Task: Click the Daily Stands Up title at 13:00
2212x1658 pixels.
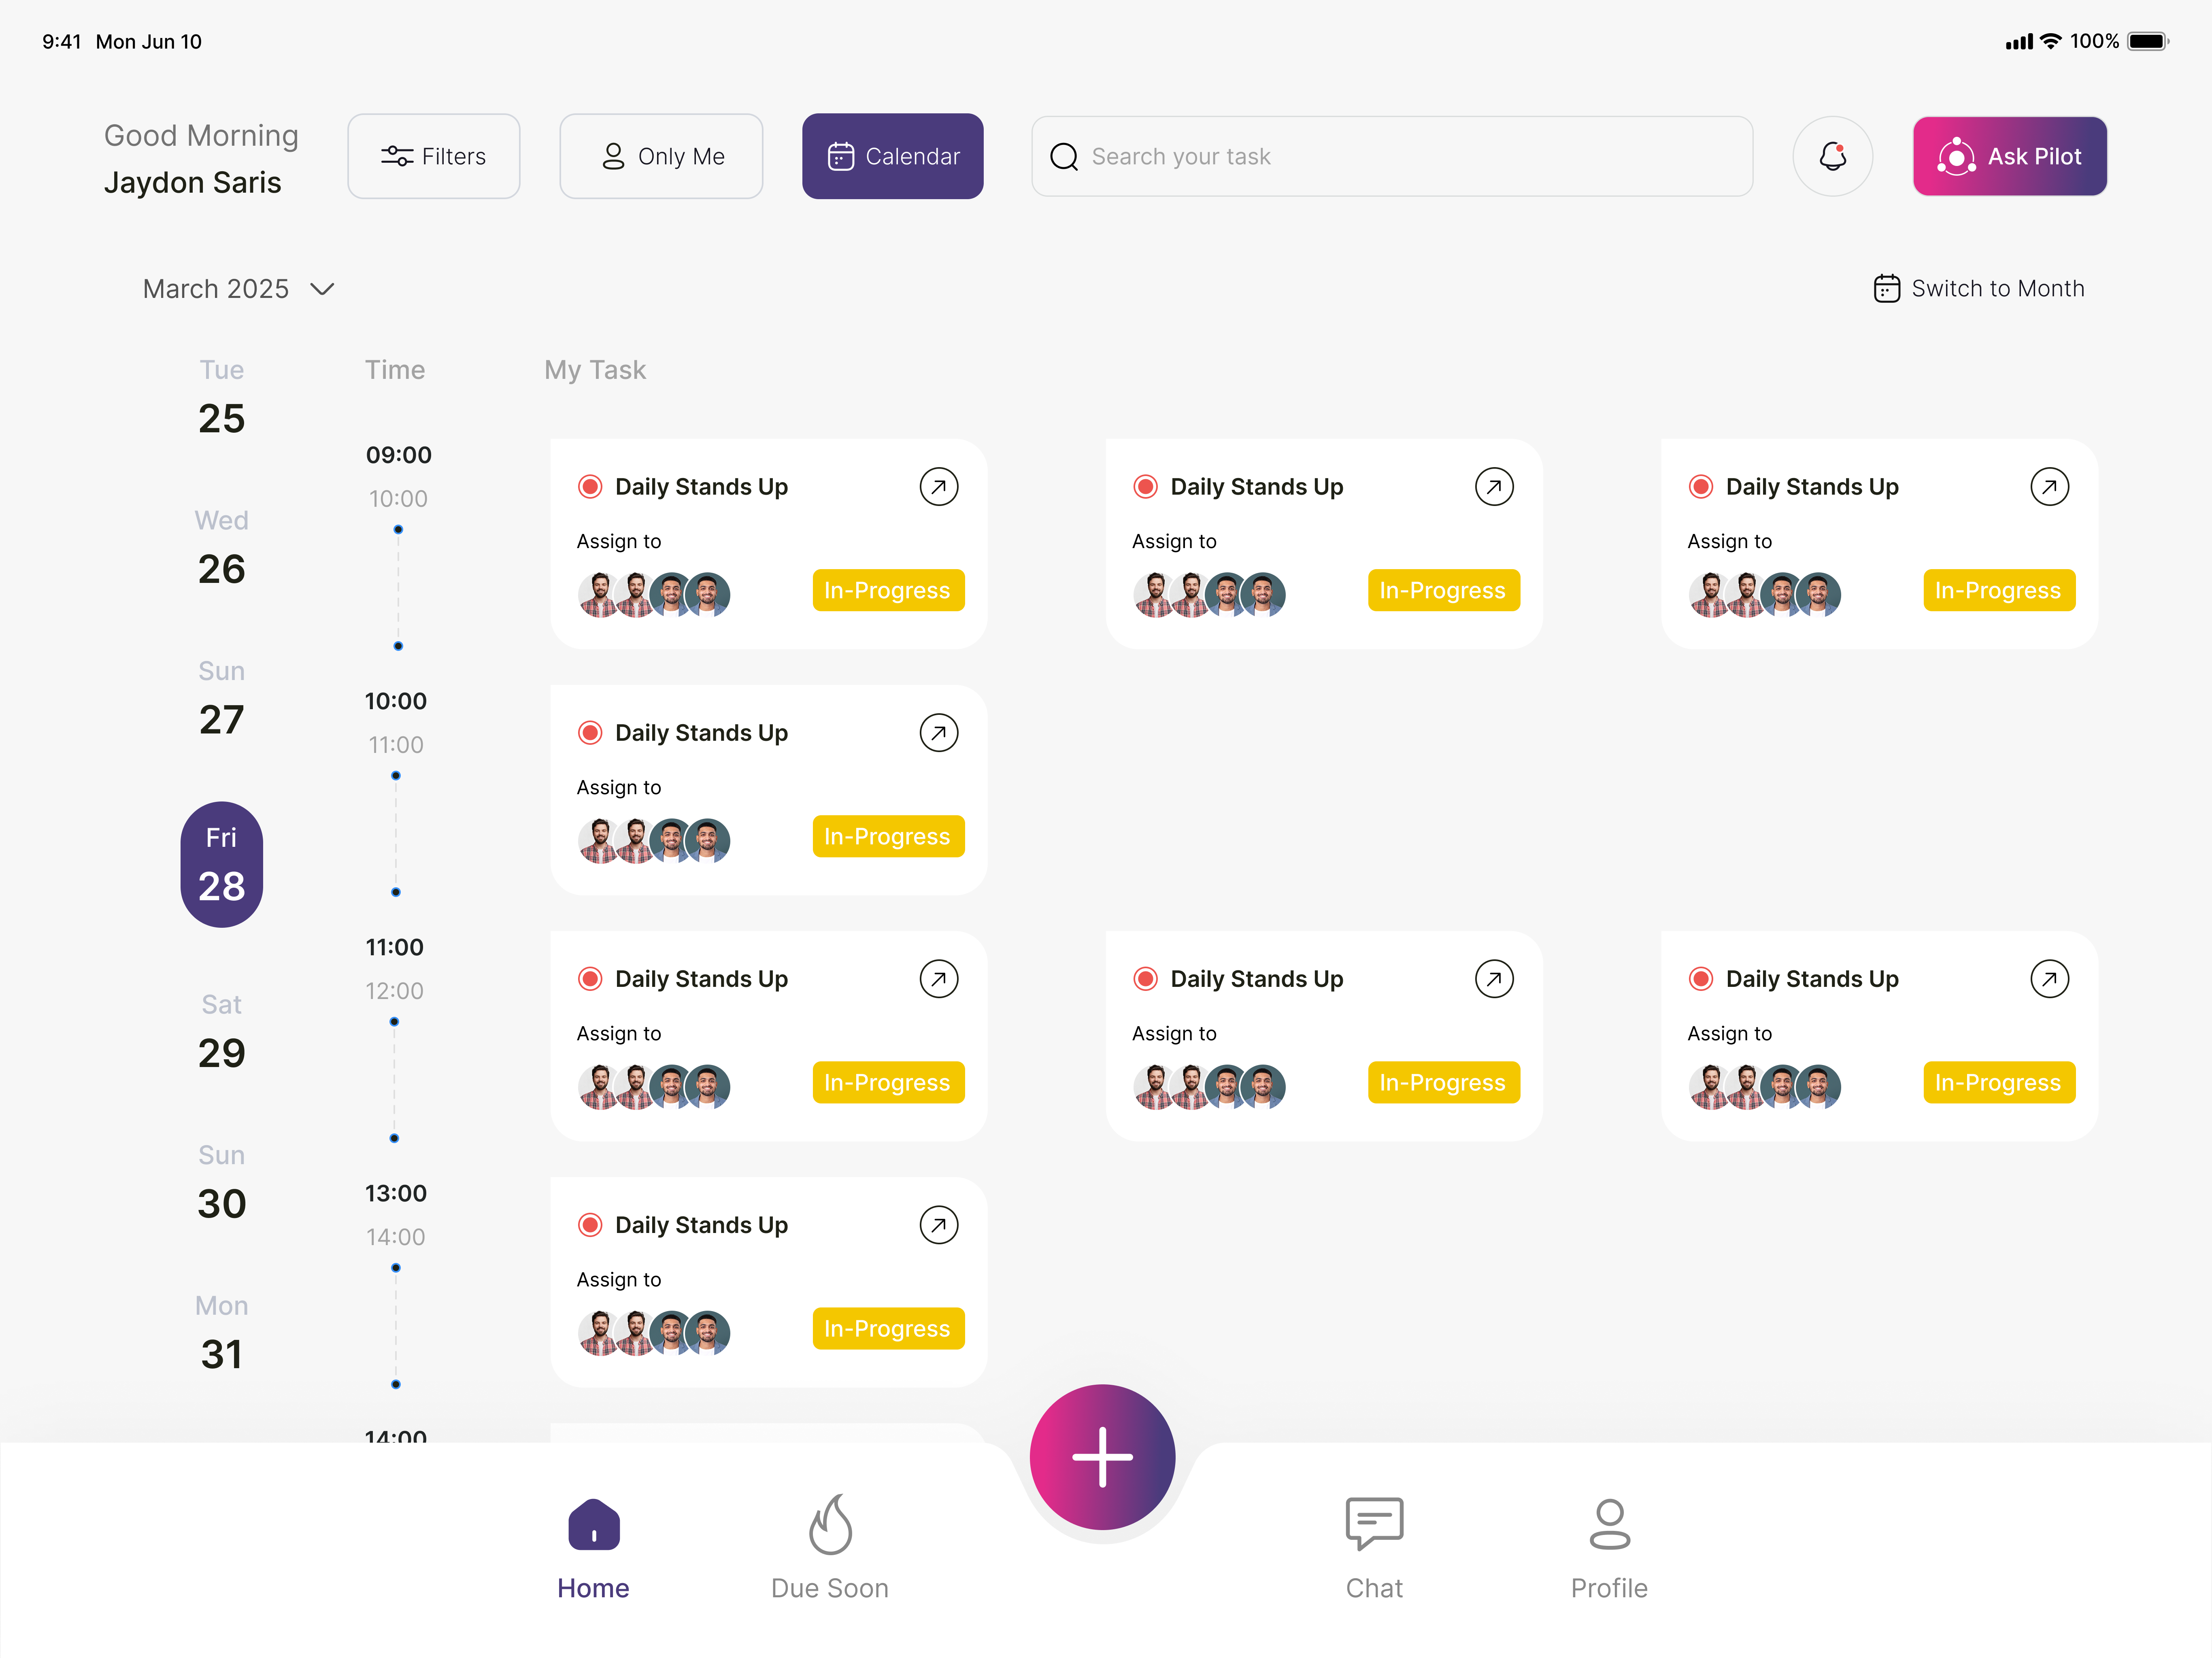Action: click(x=701, y=1224)
